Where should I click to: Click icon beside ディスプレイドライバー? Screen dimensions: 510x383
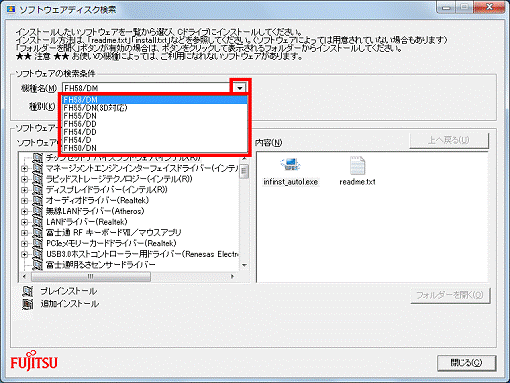[38, 190]
